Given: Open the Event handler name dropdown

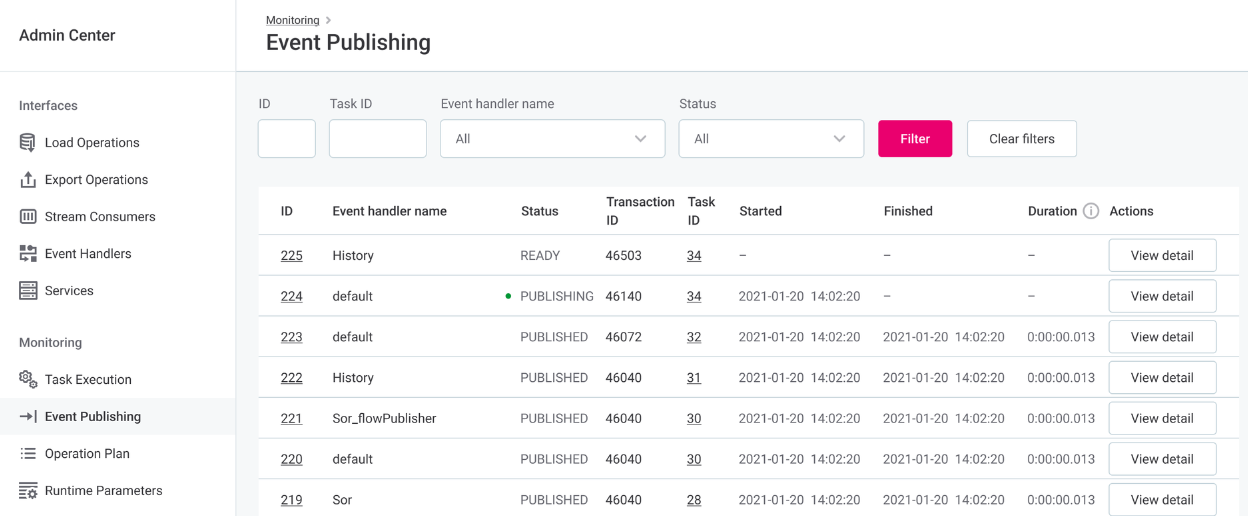Looking at the screenshot, I should [x=552, y=139].
